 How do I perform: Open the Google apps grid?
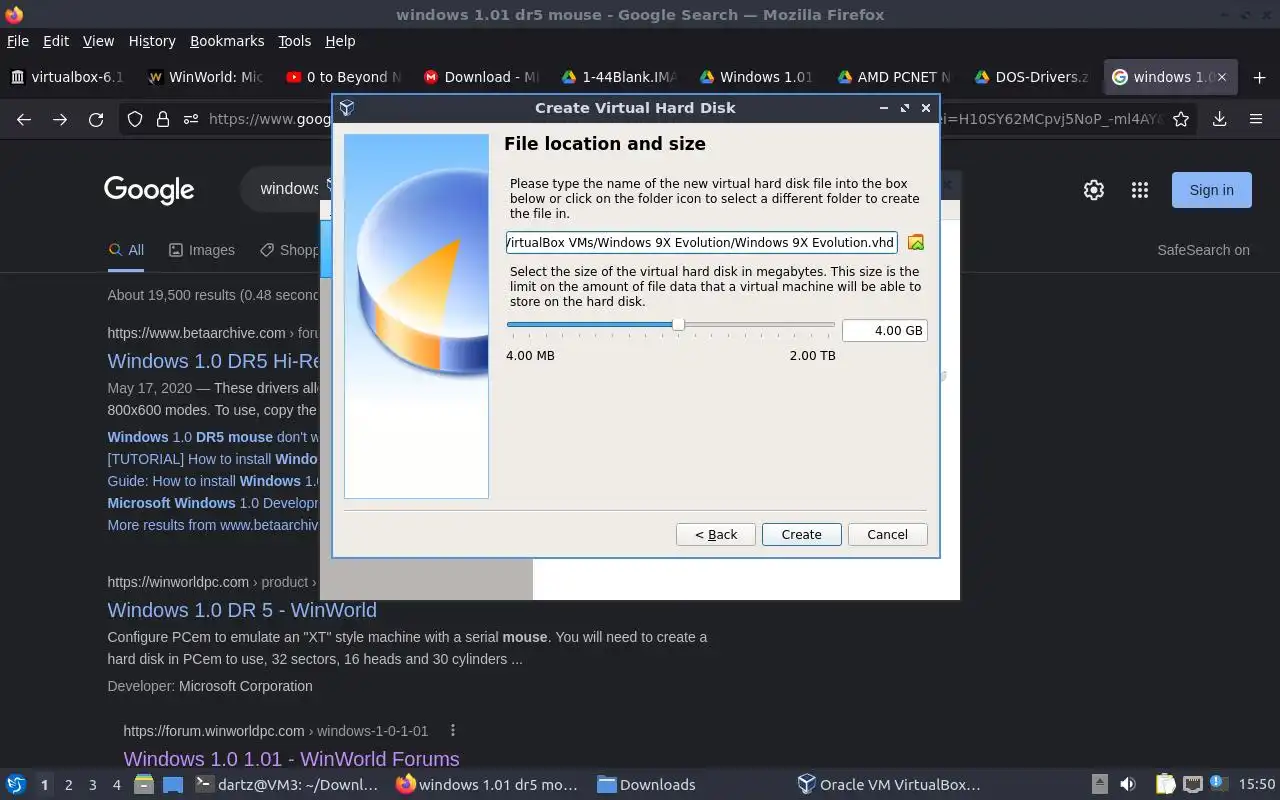pyautogui.click(x=1139, y=190)
